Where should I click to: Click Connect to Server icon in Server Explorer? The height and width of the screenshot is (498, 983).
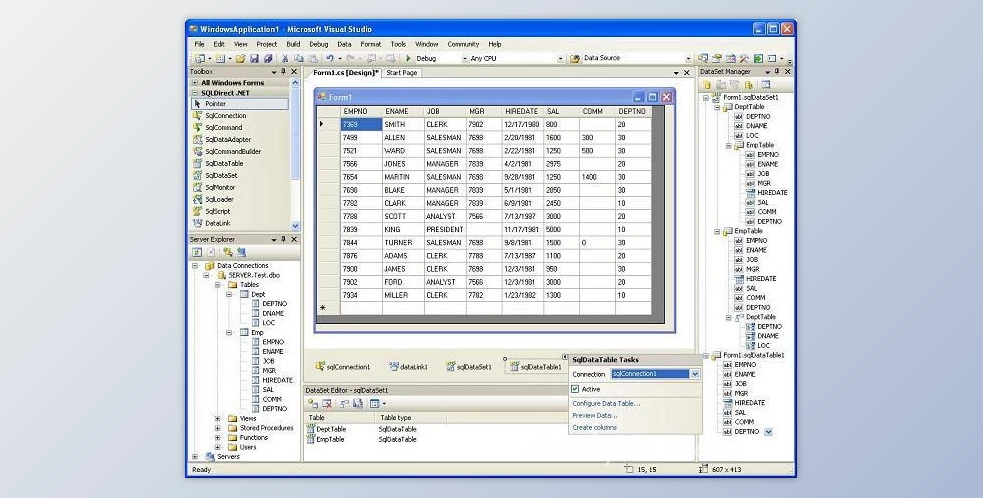[x=241, y=252]
